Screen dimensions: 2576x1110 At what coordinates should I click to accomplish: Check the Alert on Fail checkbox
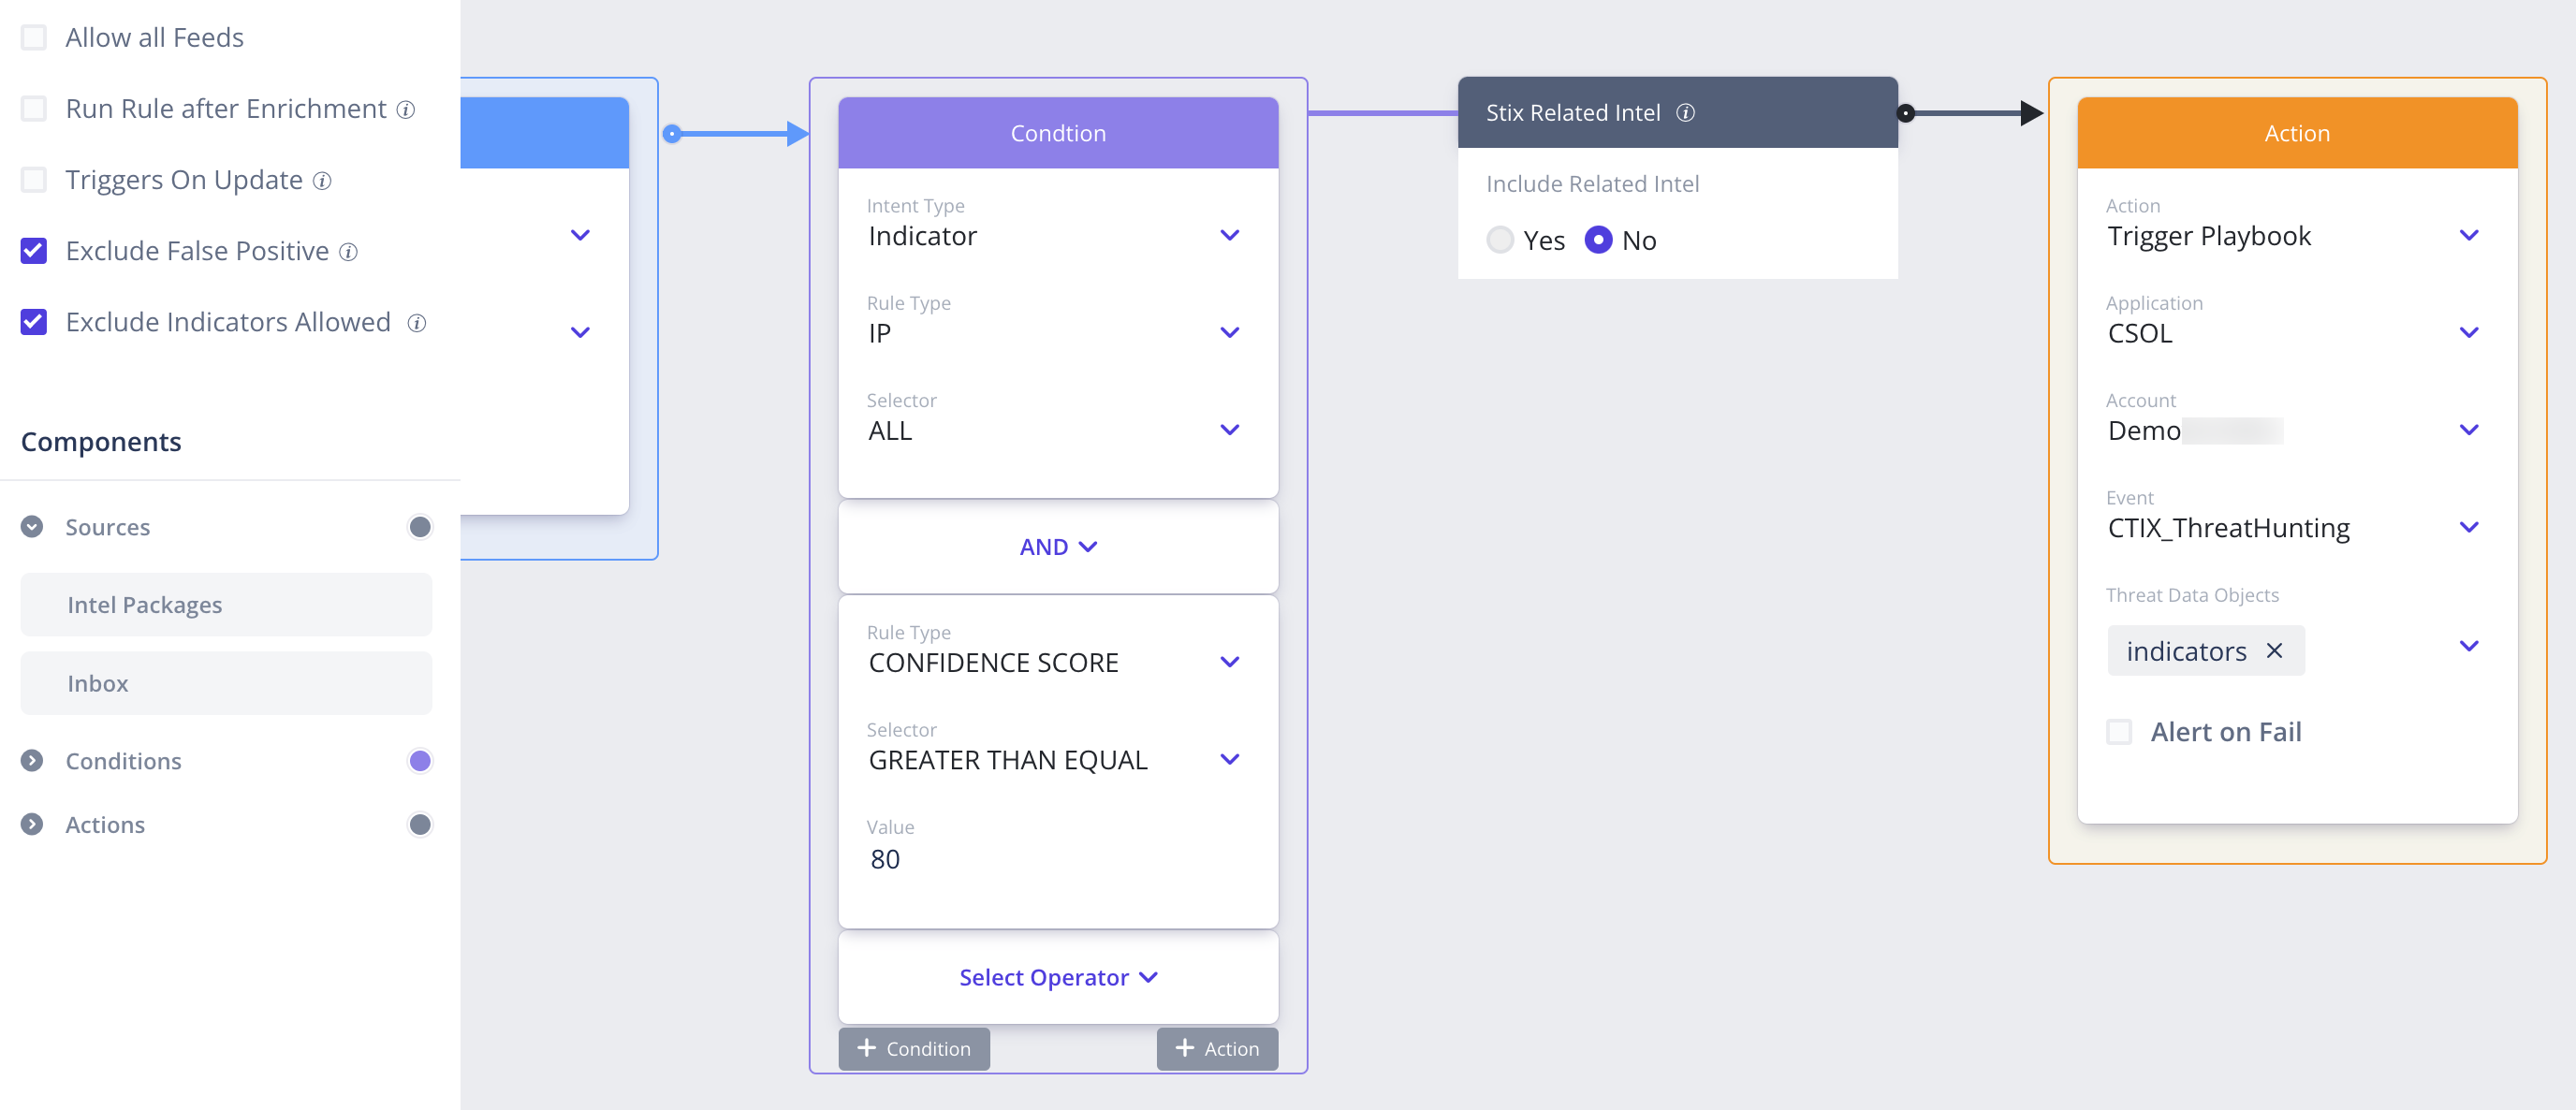click(x=2119, y=732)
